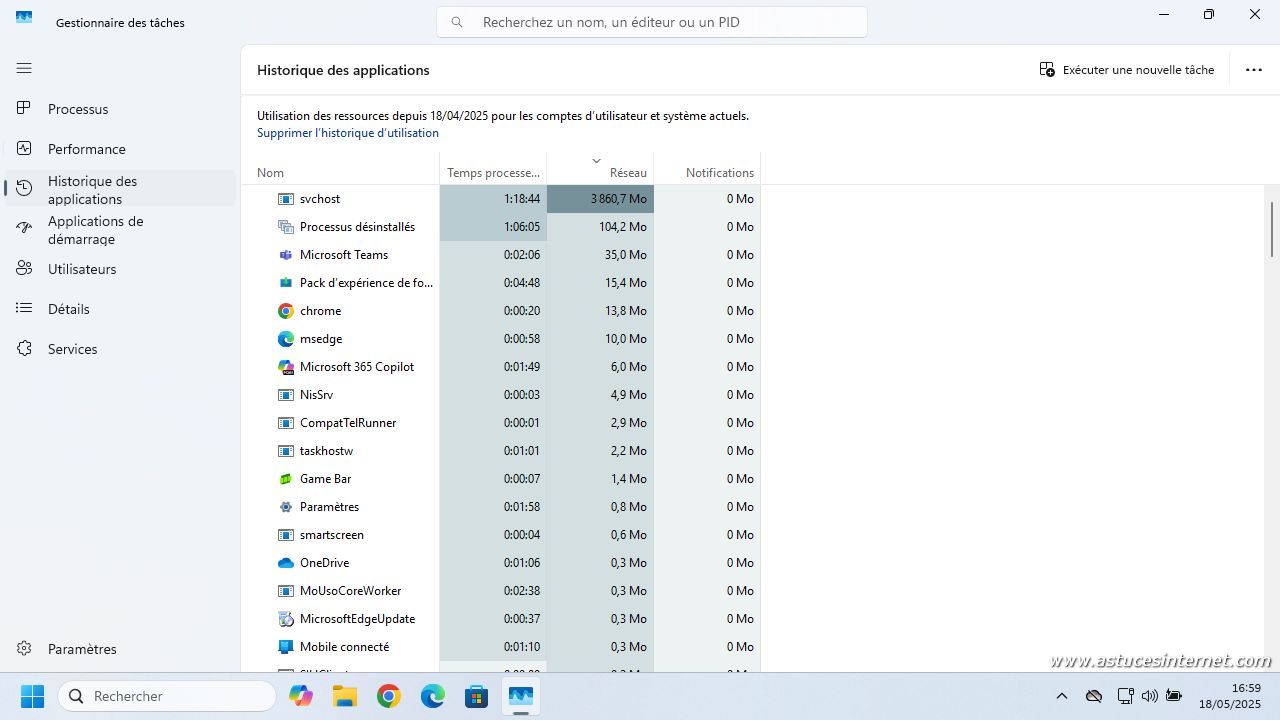1280x720 pixels.
Task: Open File Explorer from the taskbar
Action: 345,696
